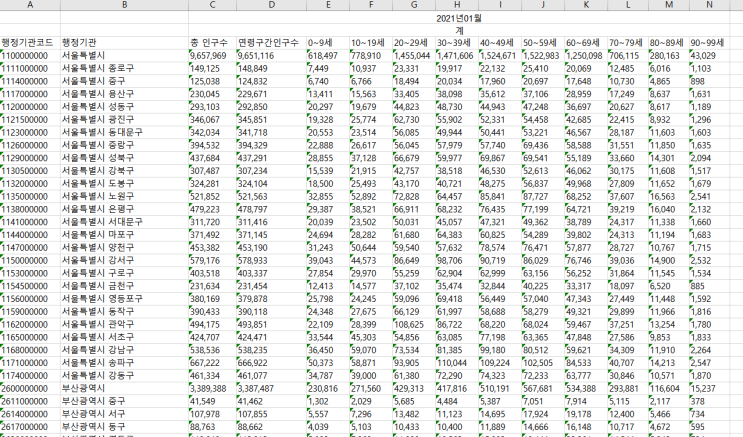Viewport: 743px width, 437px height.
Task: Click value 108,625 for 관악구
Action: [x=414, y=324]
